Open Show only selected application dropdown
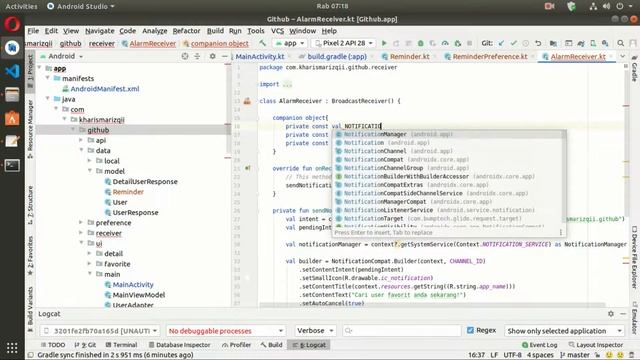The image size is (640, 360). 564,331
